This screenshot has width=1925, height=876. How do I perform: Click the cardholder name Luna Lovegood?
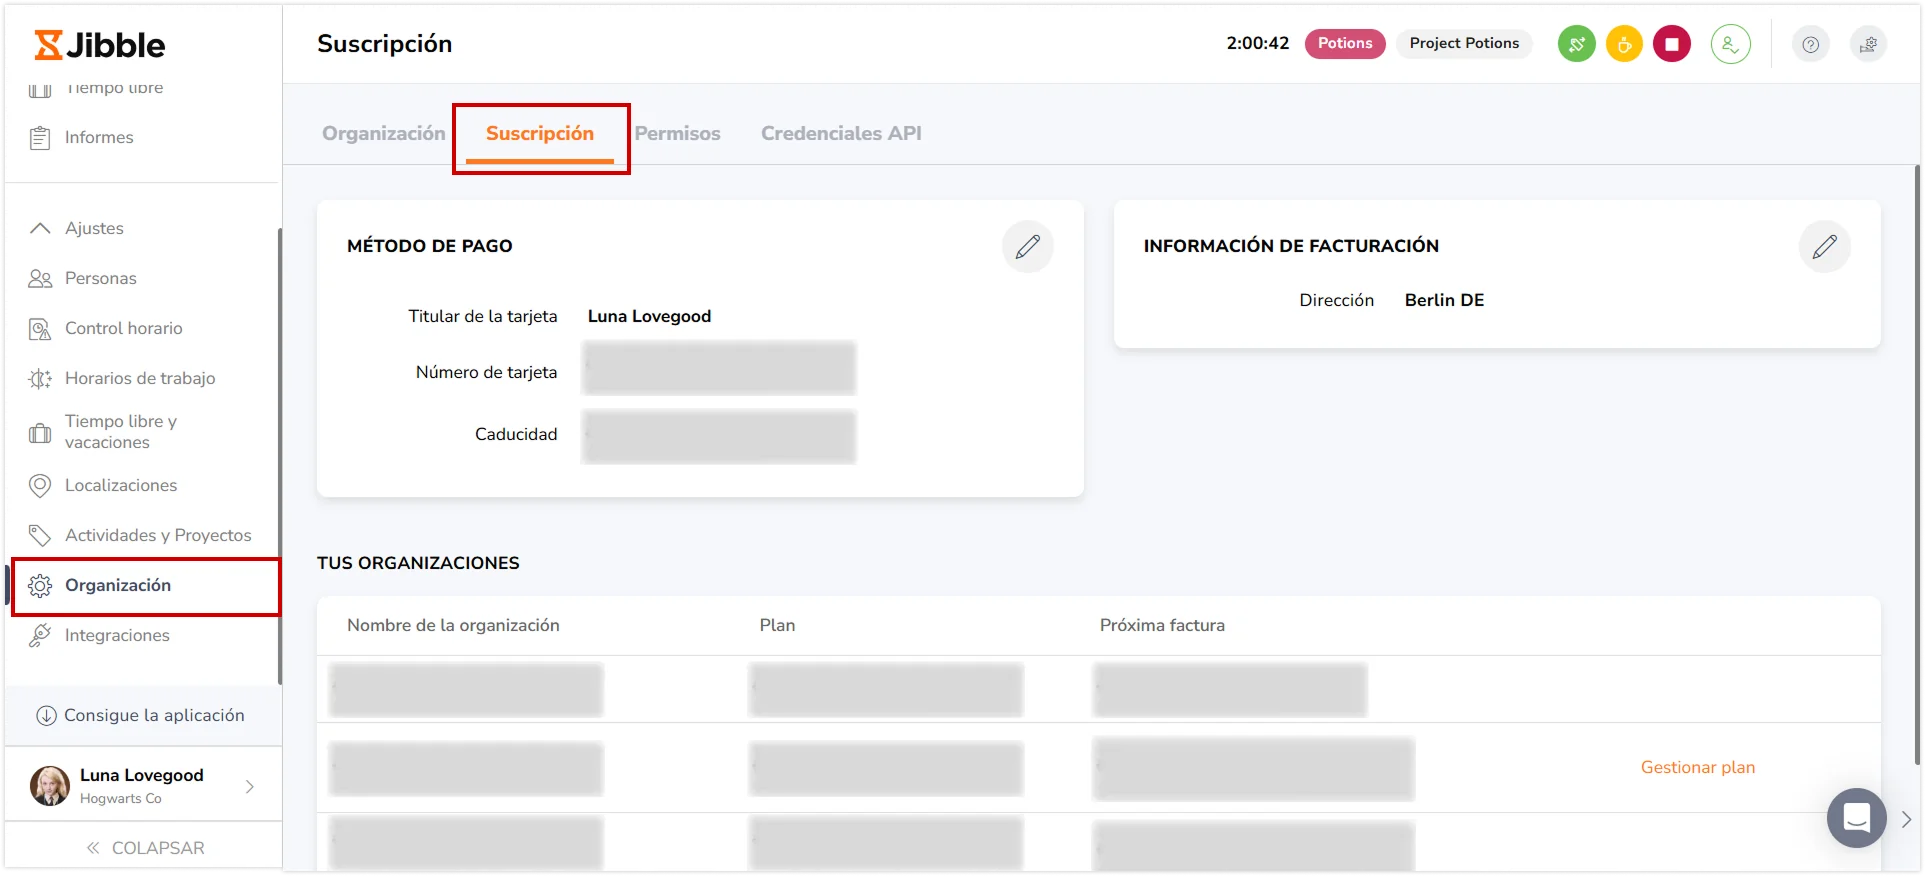pos(649,316)
